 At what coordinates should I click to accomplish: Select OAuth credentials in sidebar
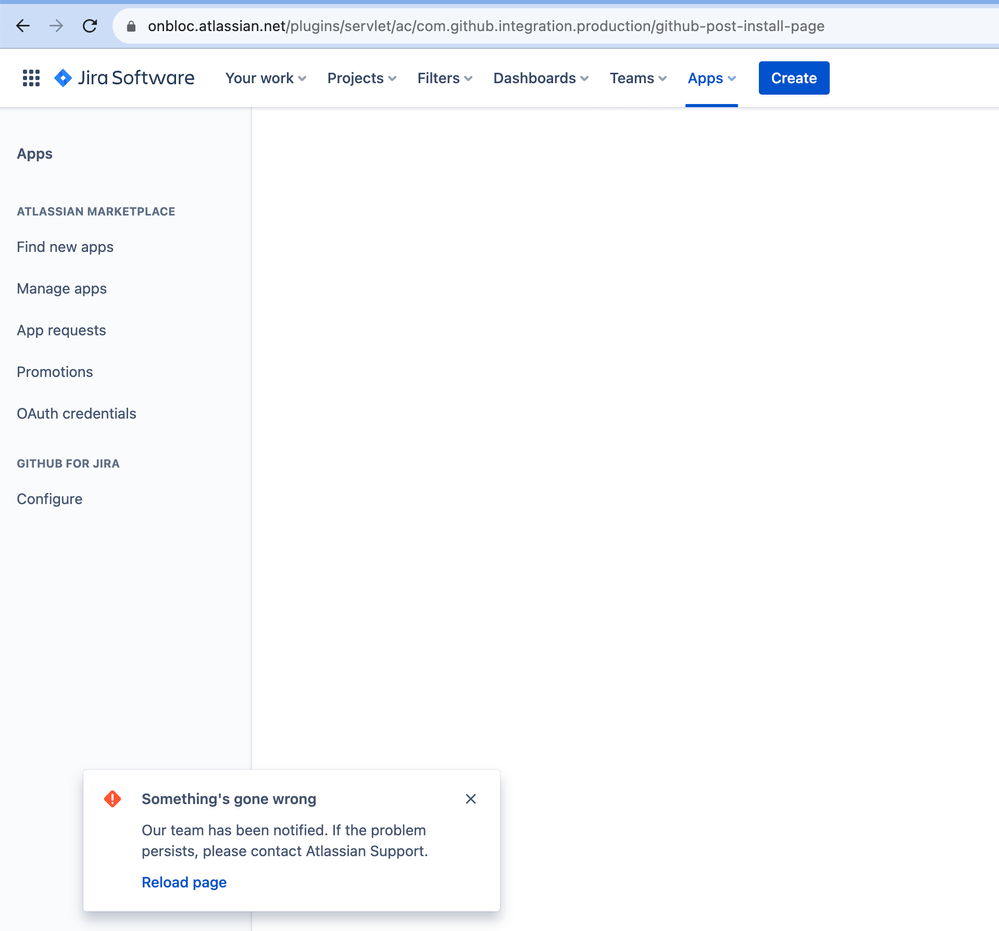(76, 414)
